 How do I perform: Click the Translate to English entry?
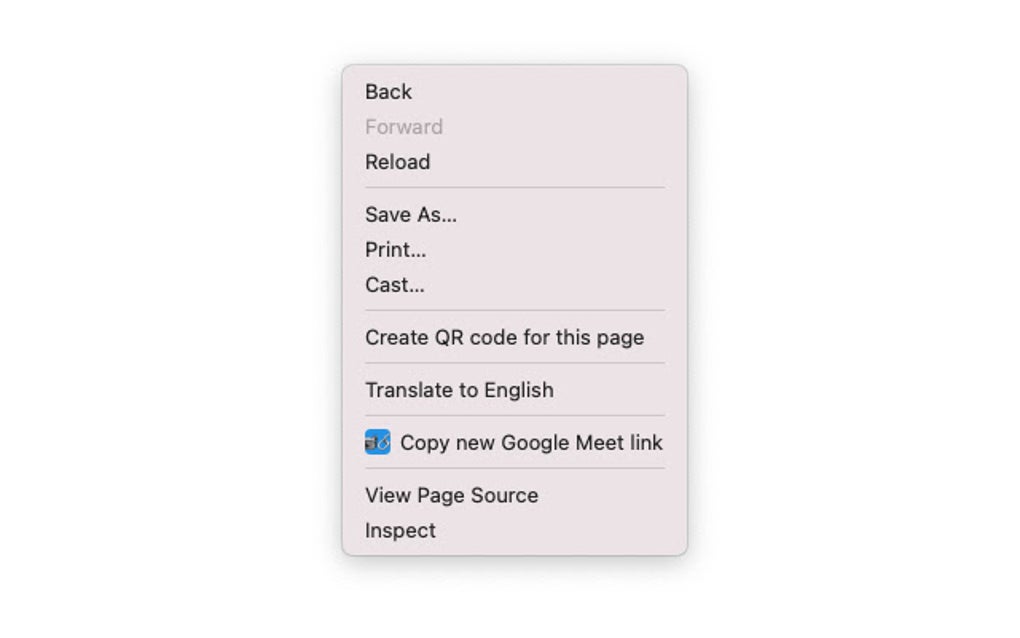click(460, 390)
